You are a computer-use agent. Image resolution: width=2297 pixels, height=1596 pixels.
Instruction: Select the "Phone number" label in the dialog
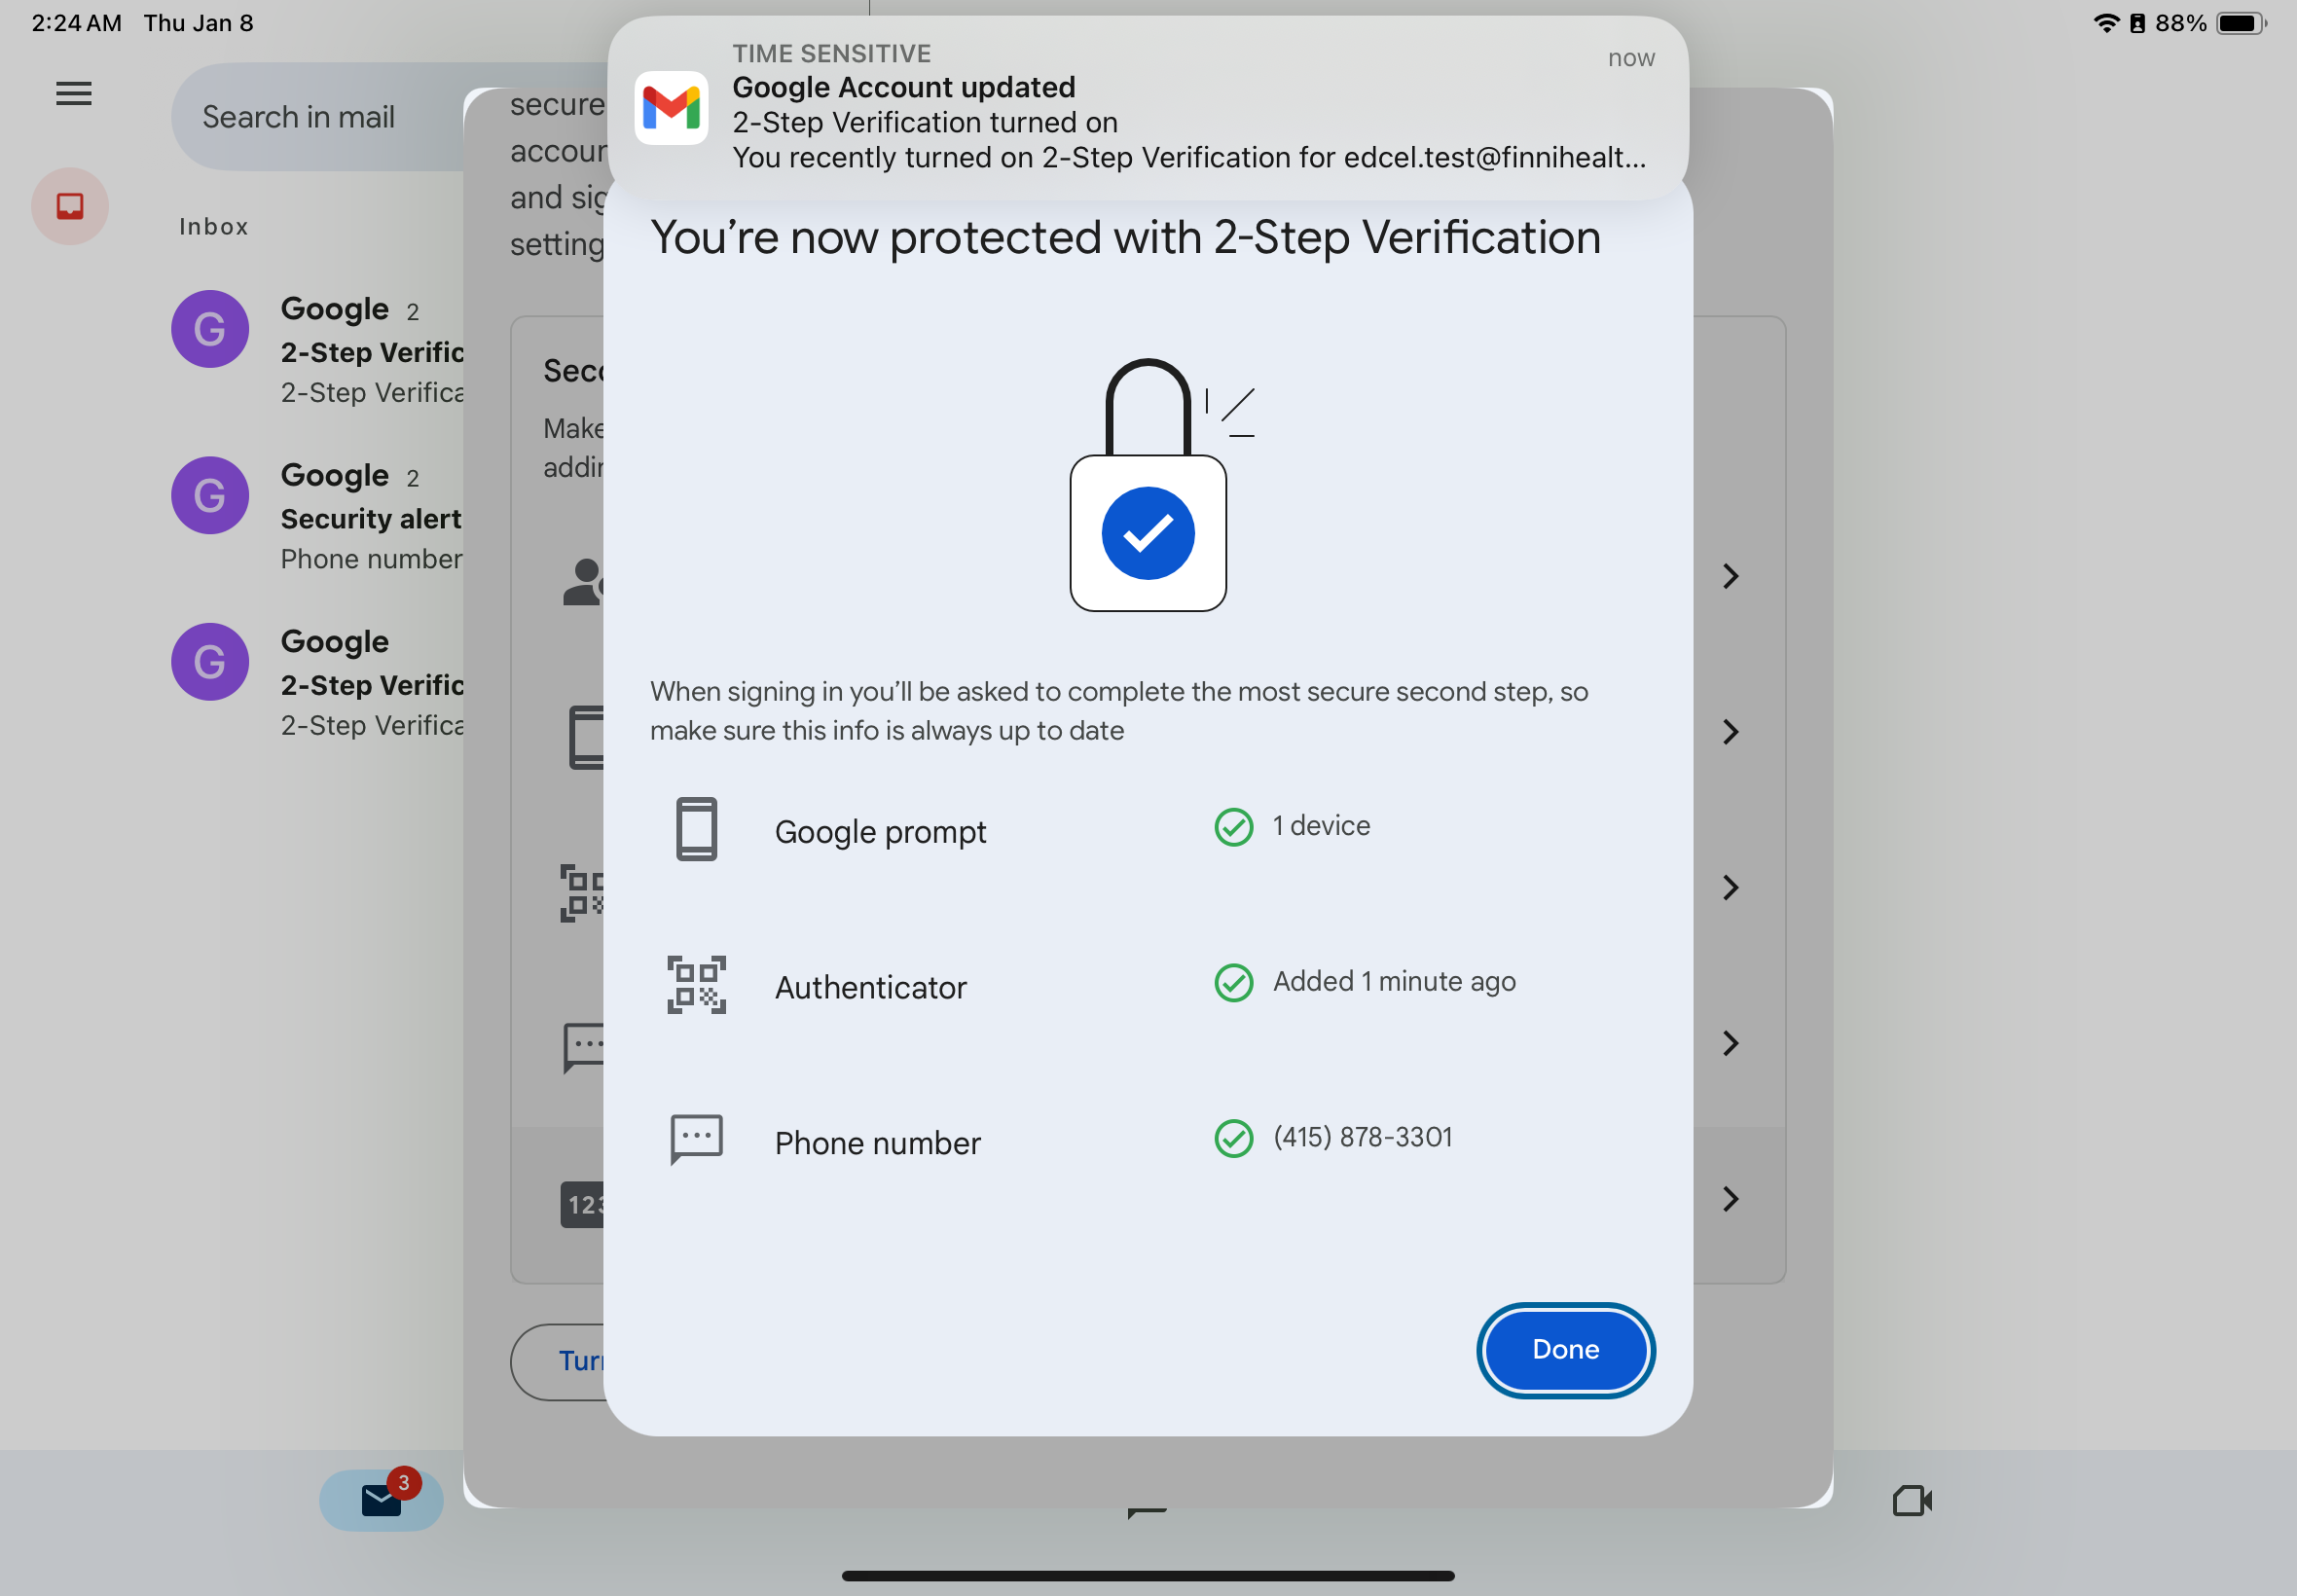(x=878, y=1143)
